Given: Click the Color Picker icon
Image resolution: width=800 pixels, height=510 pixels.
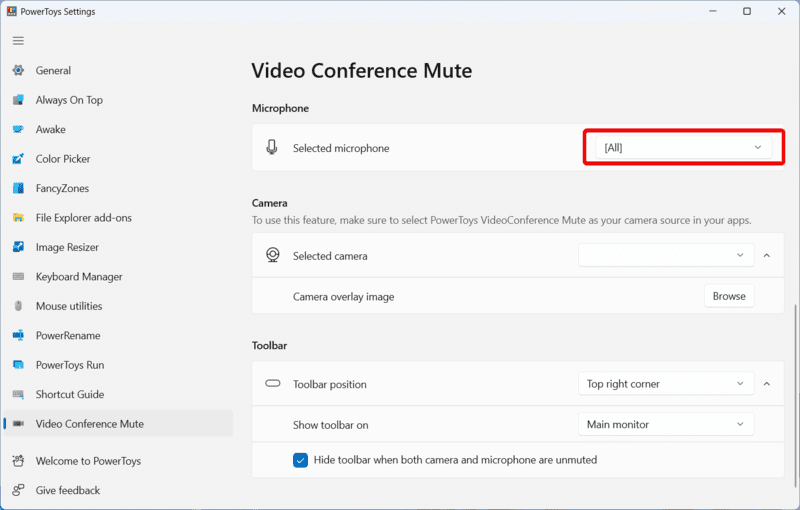Looking at the screenshot, I should pos(18,159).
